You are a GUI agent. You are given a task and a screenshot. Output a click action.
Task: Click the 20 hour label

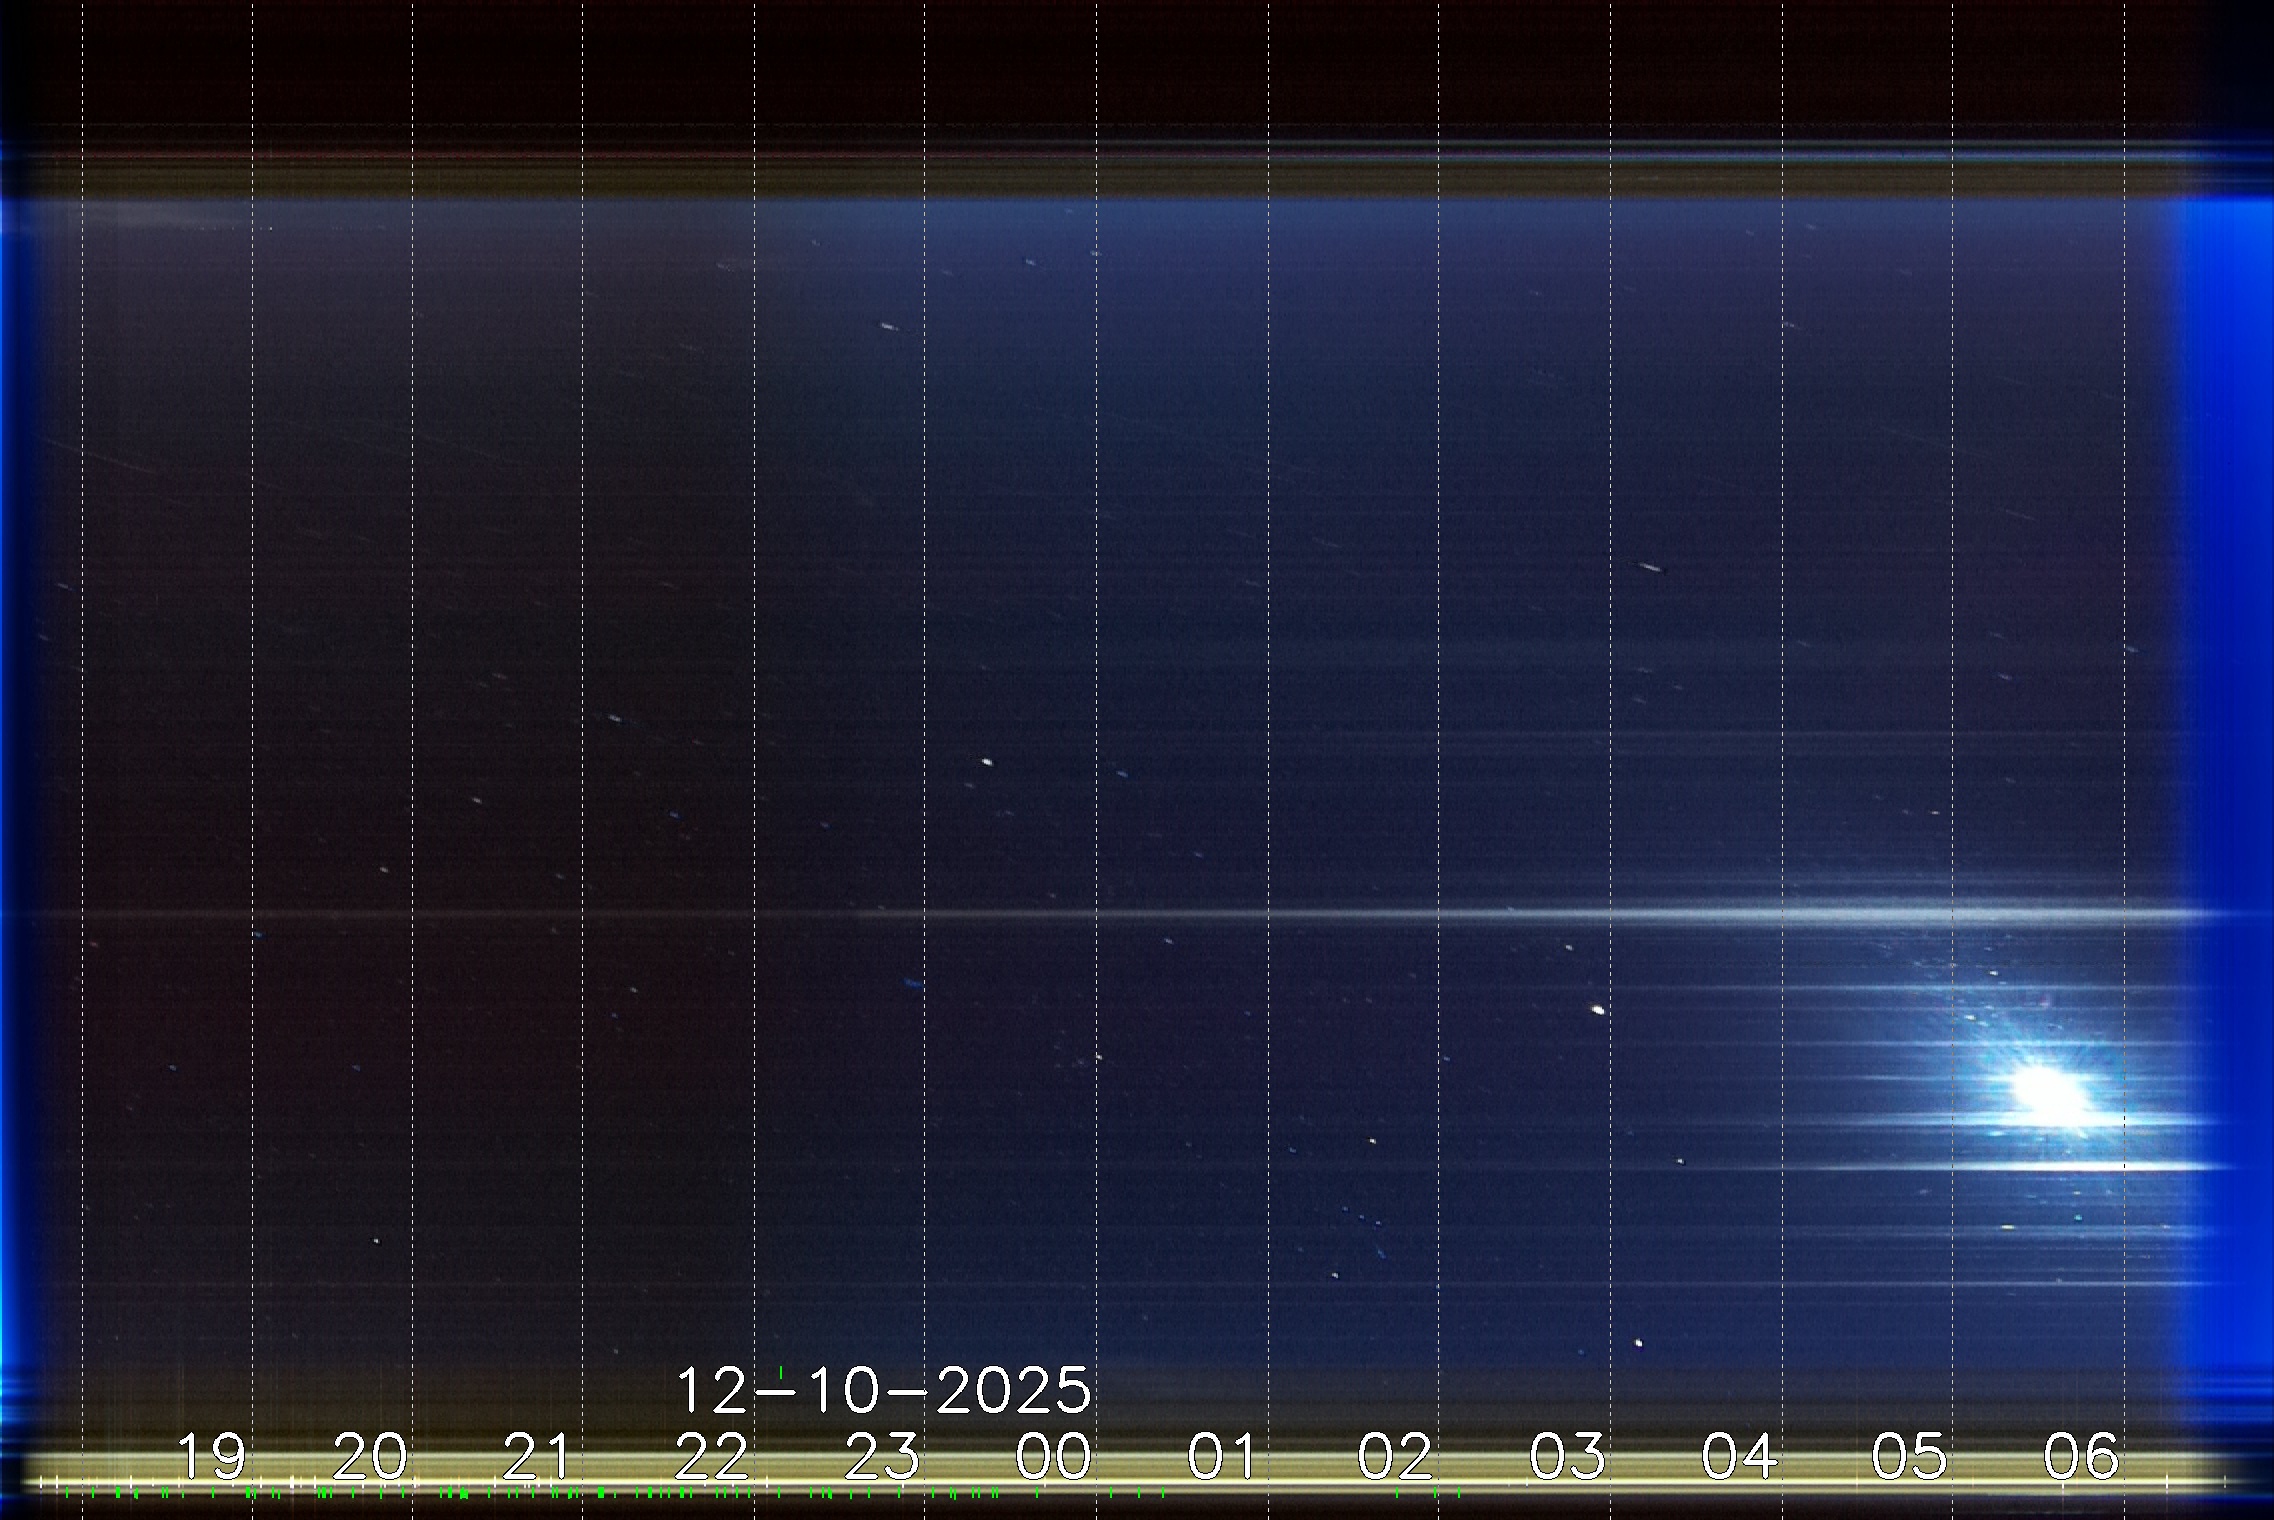370,1456
